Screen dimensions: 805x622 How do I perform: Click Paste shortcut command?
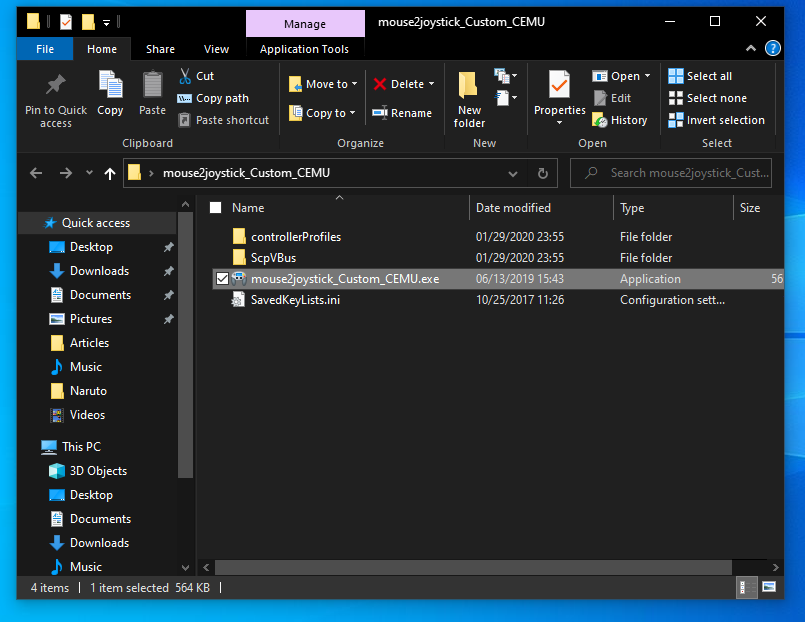coord(223,120)
